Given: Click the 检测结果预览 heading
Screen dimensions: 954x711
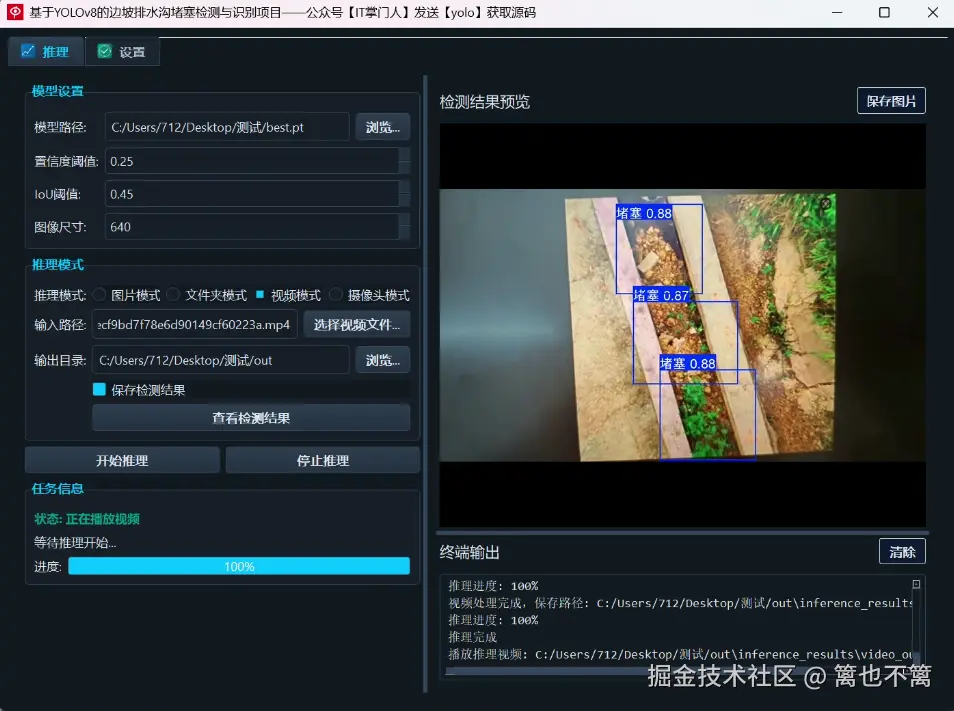Looking at the screenshot, I should point(485,102).
